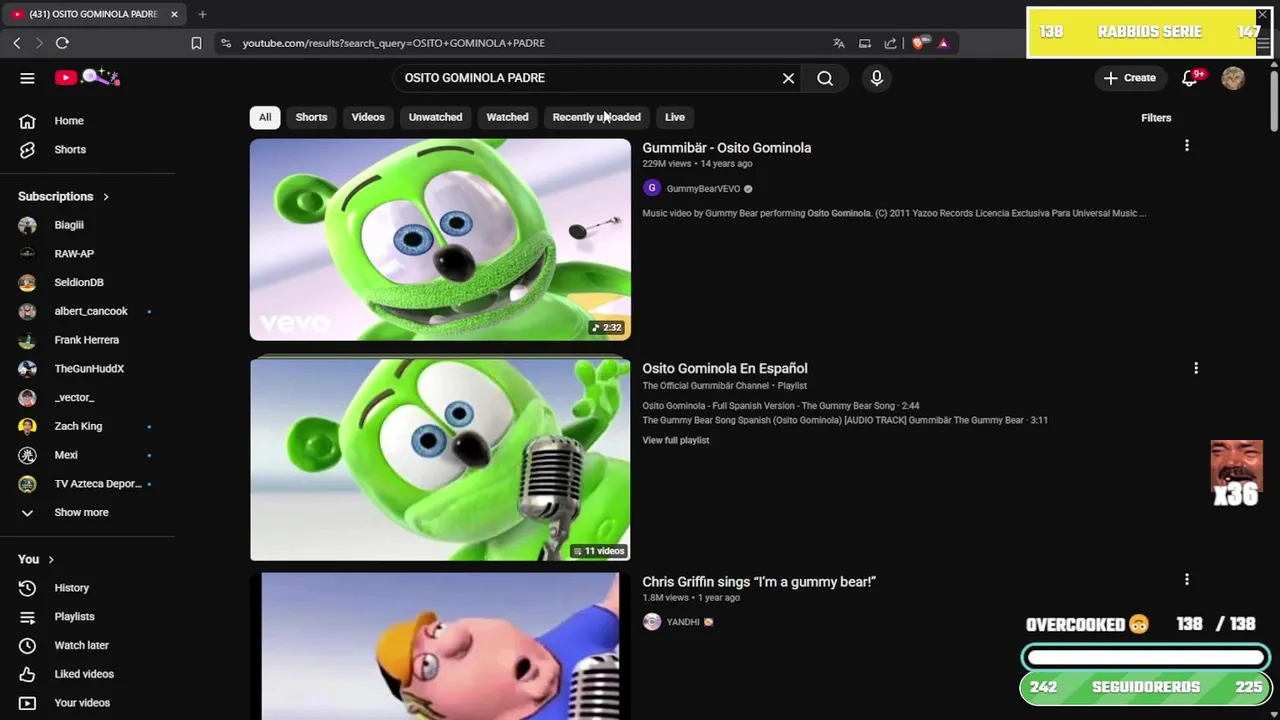Image resolution: width=1280 pixels, height=720 pixels.
Task: Play the Gummibär VEVO video thumbnail
Action: [x=440, y=240]
